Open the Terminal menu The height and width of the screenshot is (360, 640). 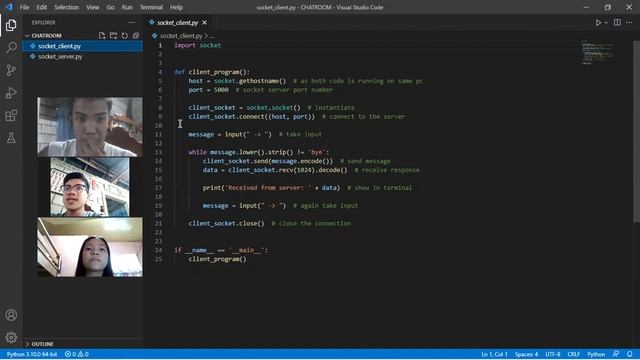(151, 7)
